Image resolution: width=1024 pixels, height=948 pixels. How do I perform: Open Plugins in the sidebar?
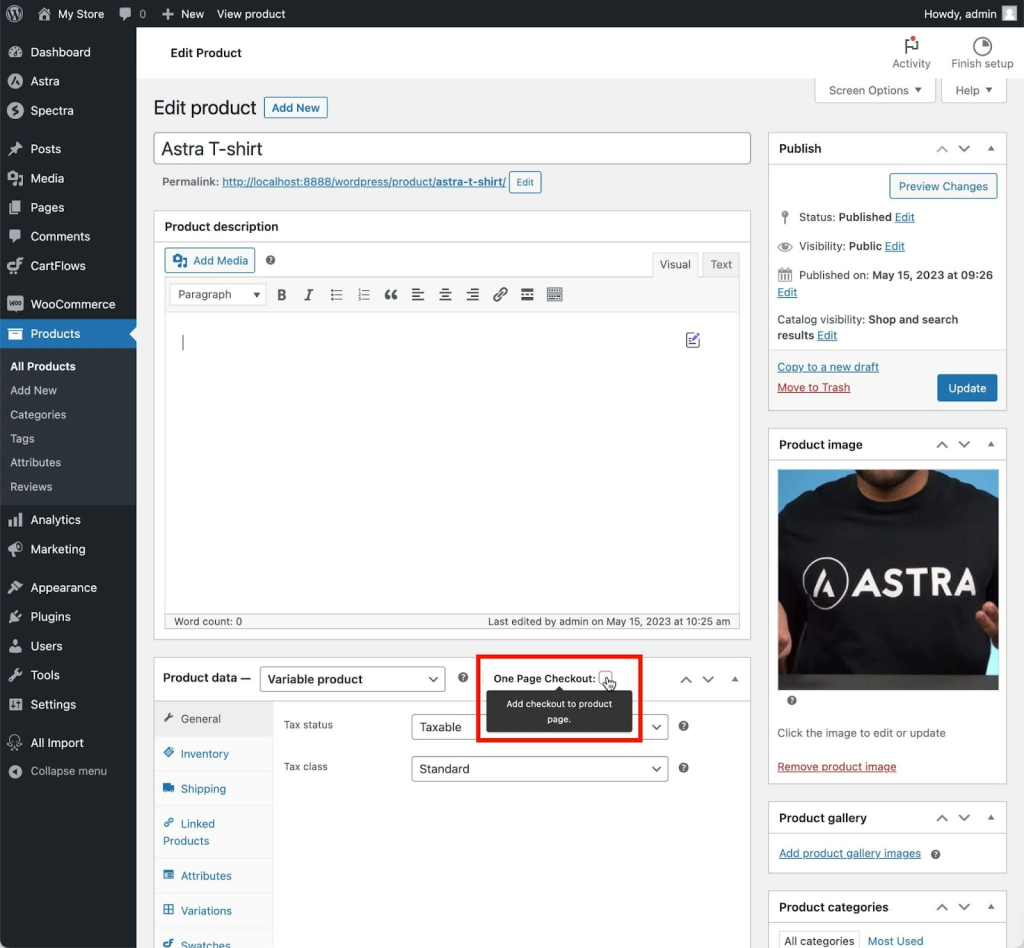click(68, 616)
